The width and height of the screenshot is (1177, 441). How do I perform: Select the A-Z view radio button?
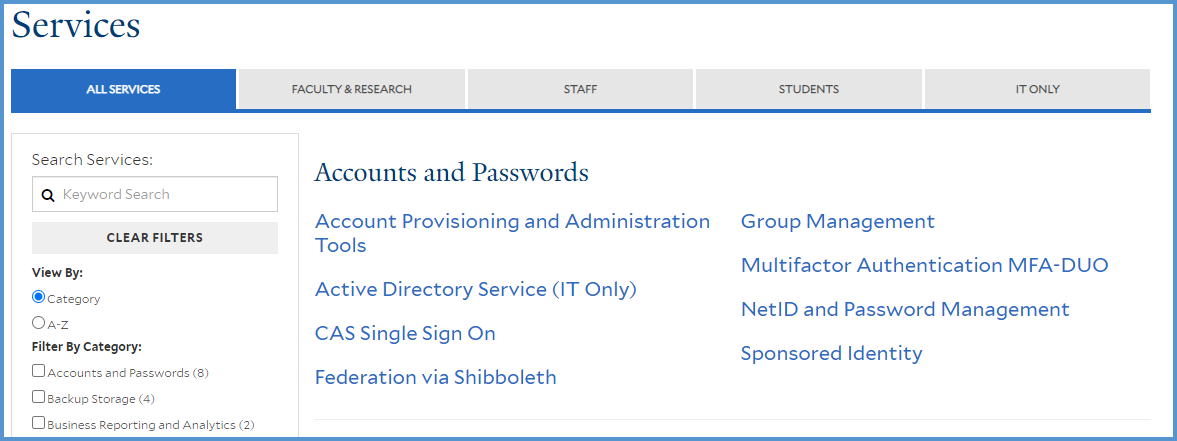coord(39,322)
